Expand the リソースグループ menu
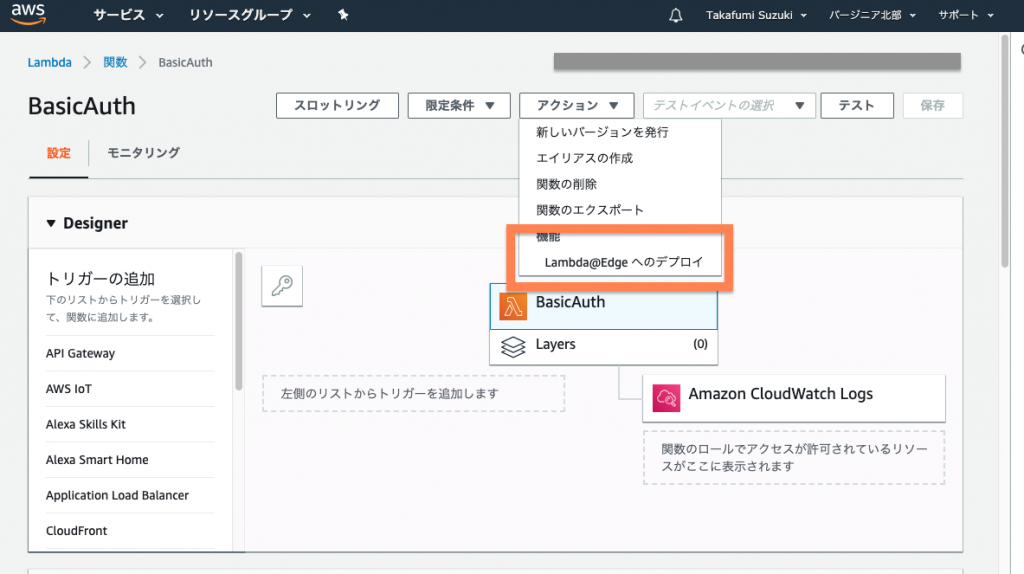1024x574 pixels. 250,16
